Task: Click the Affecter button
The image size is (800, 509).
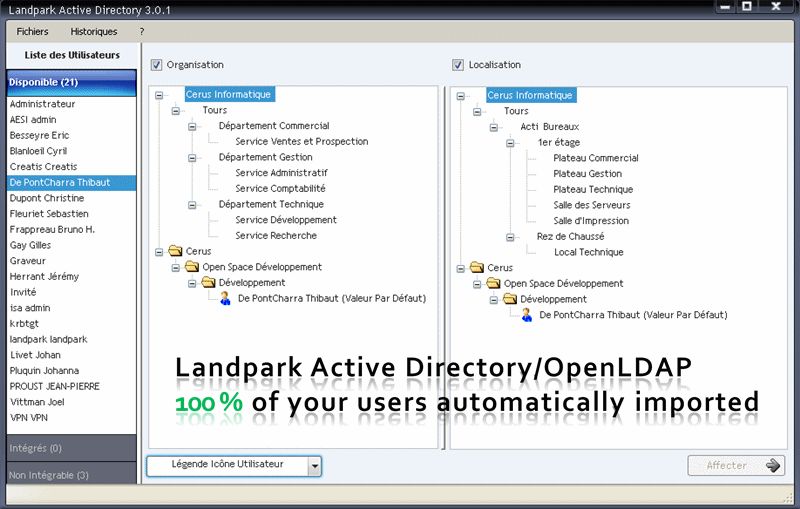Action: pos(736,465)
